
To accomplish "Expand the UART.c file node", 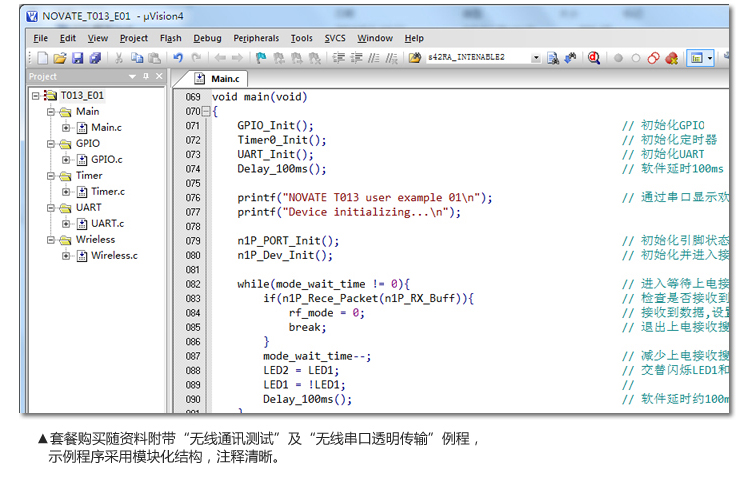I will (66, 224).
